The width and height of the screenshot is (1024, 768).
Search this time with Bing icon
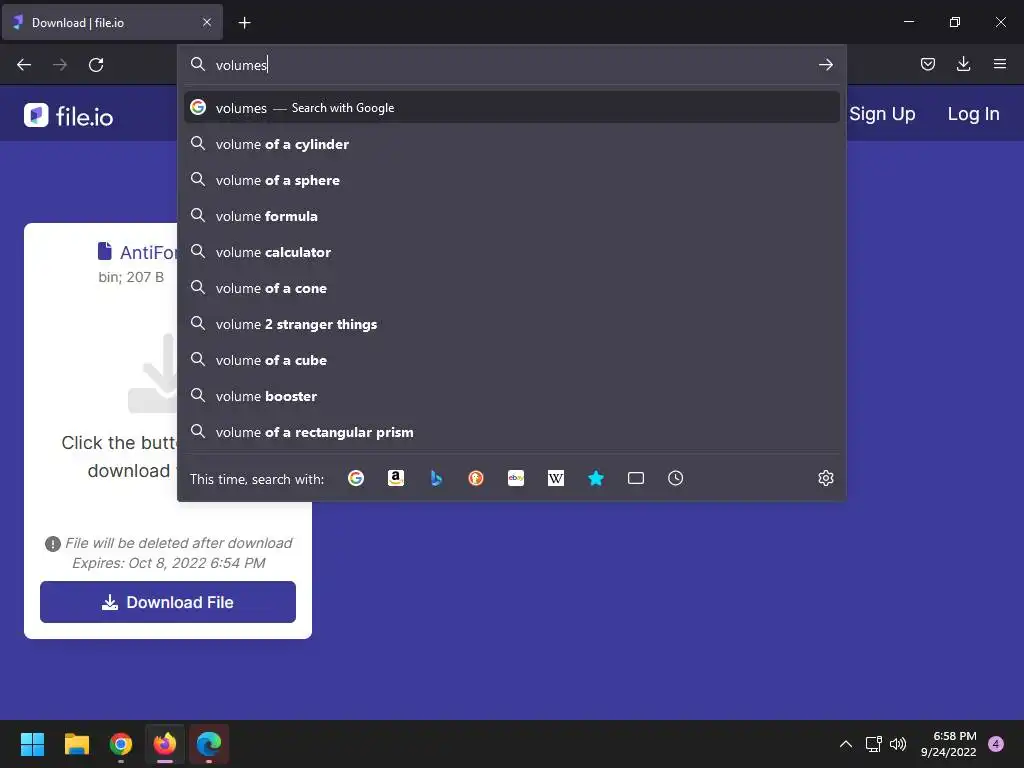tap(436, 478)
